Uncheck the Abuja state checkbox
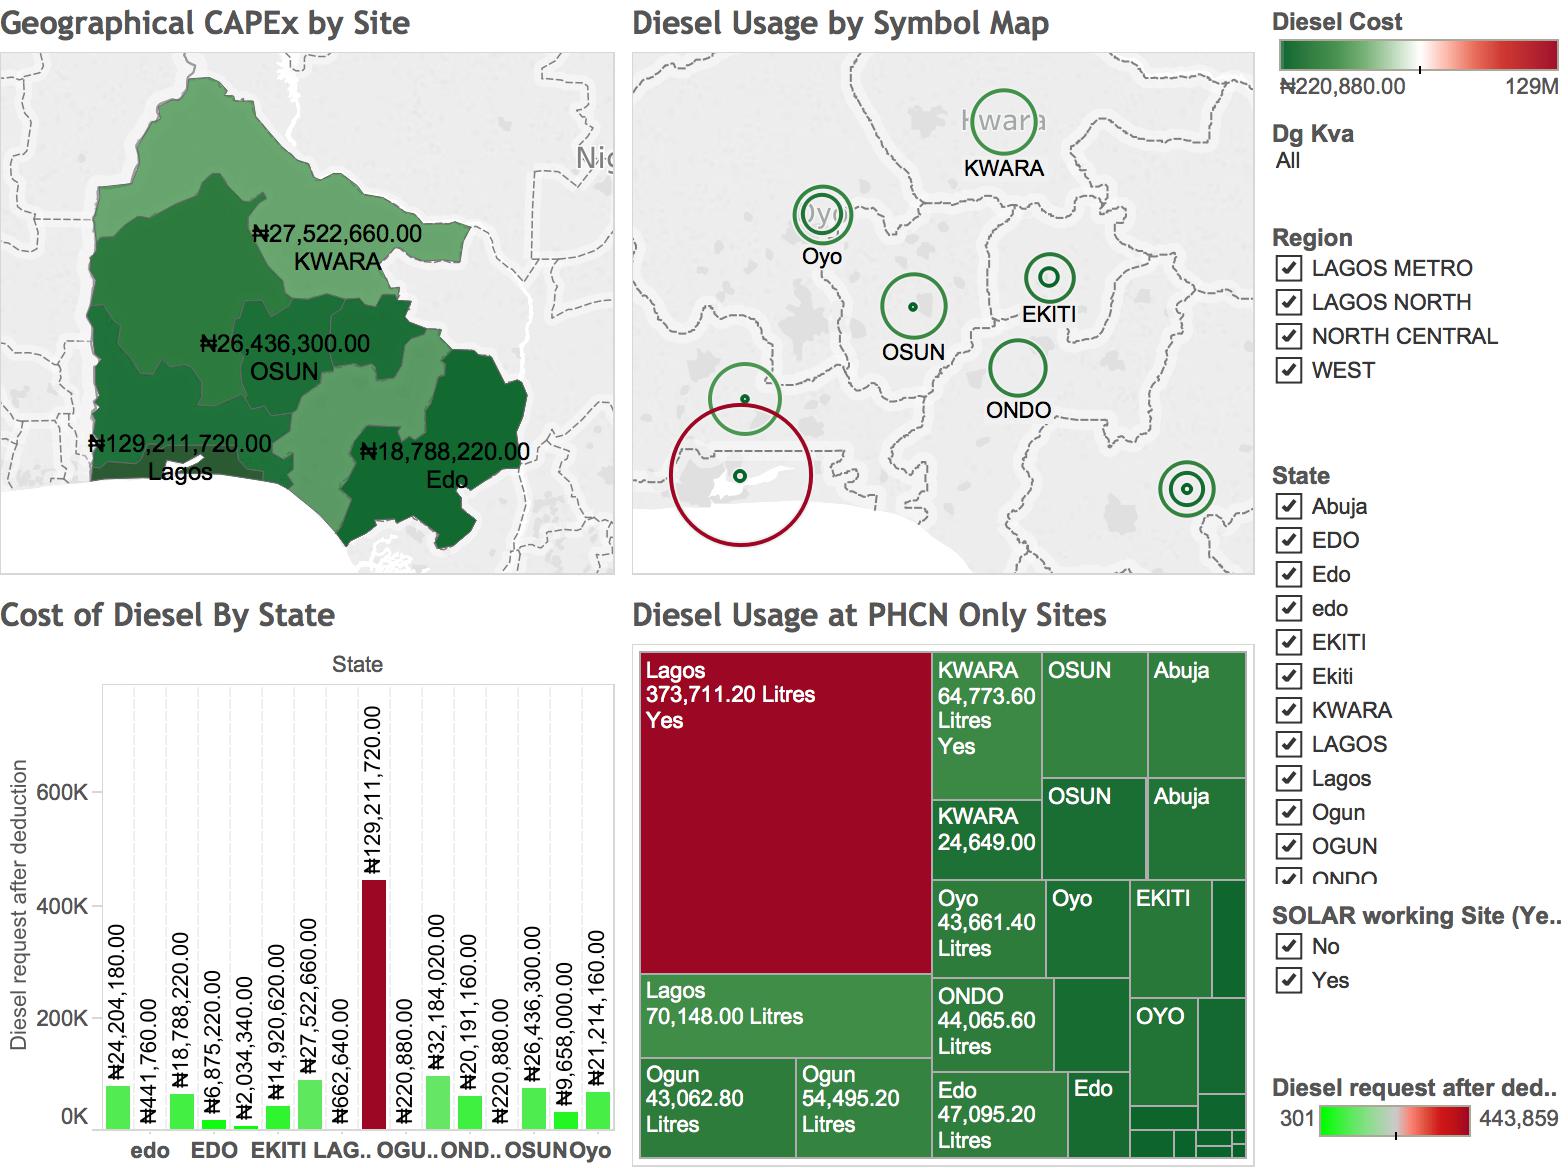 pos(1288,506)
